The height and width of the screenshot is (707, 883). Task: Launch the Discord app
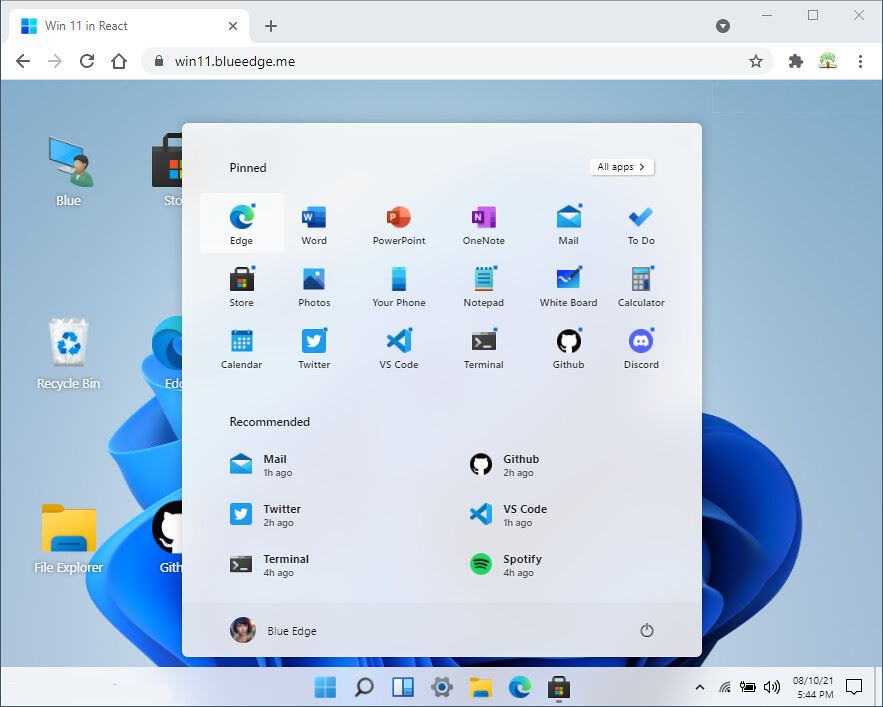(x=641, y=347)
